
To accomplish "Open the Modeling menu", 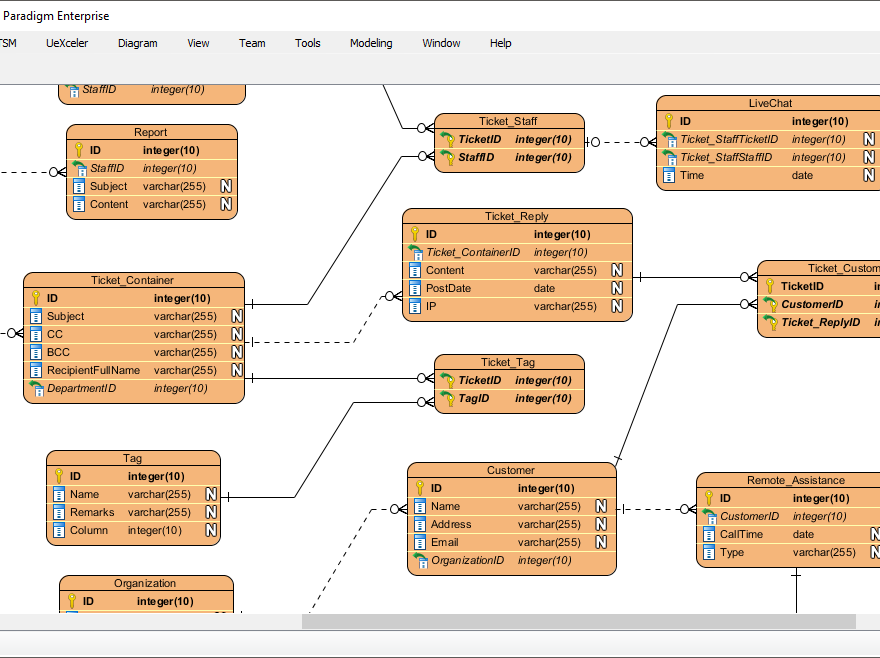I will coord(370,43).
